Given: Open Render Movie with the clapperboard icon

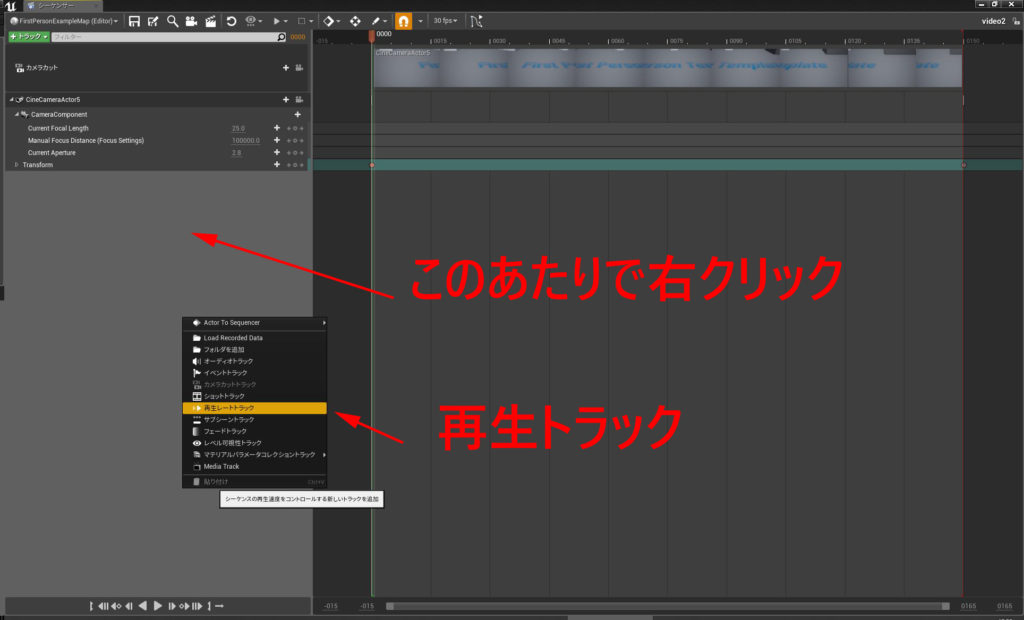Looking at the screenshot, I should coord(210,21).
